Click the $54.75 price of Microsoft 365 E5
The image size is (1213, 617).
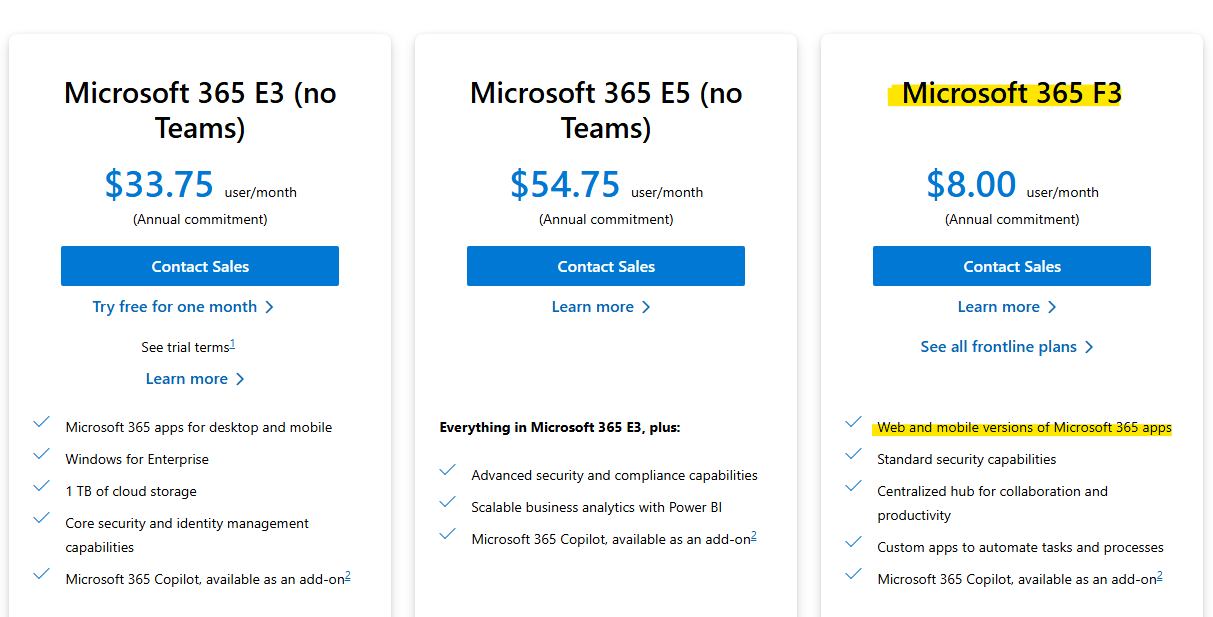565,184
